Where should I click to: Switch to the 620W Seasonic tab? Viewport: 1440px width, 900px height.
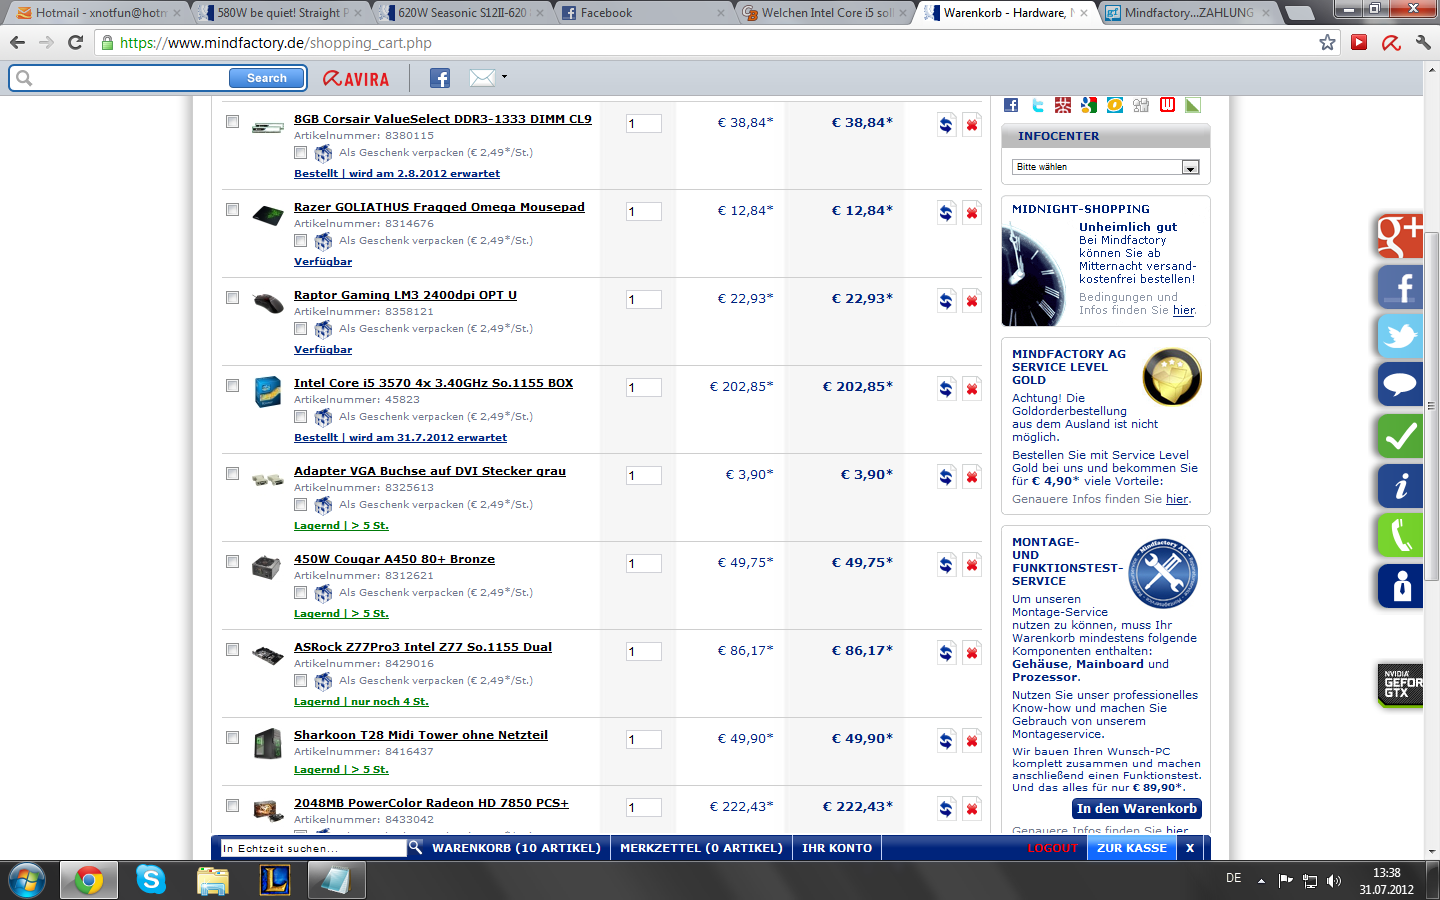point(457,13)
